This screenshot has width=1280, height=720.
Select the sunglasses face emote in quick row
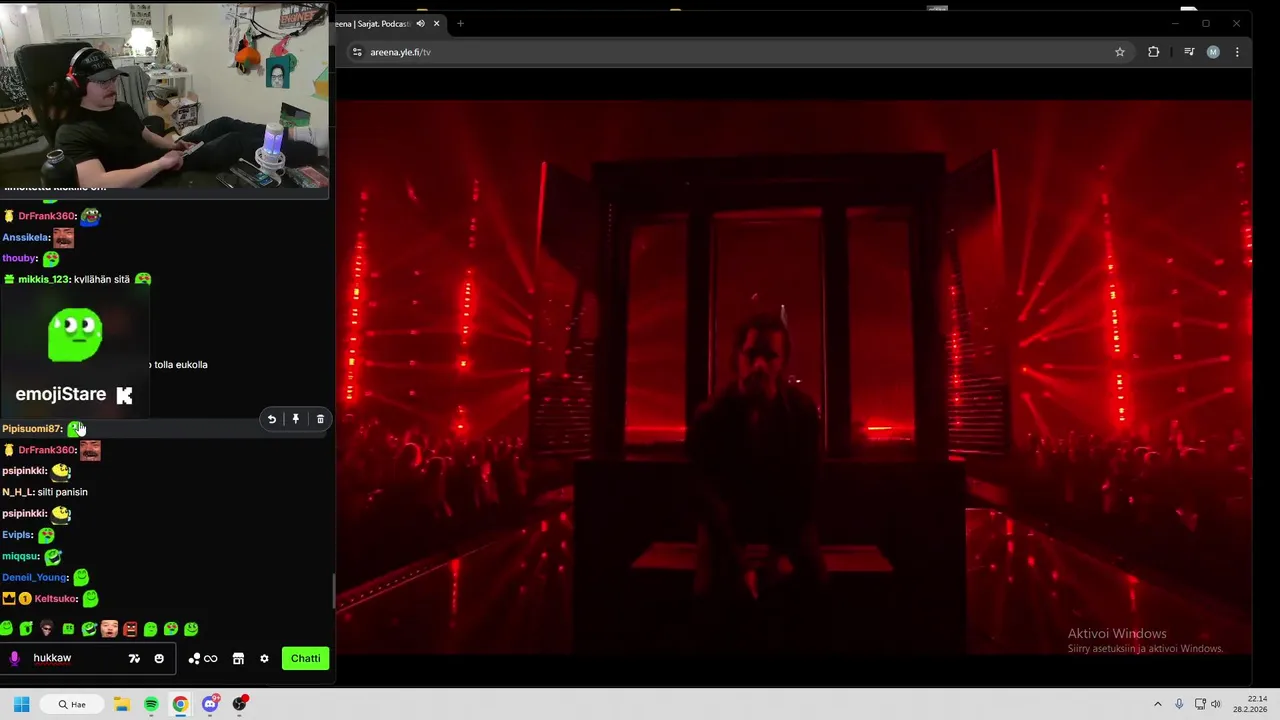tap(46, 629)
